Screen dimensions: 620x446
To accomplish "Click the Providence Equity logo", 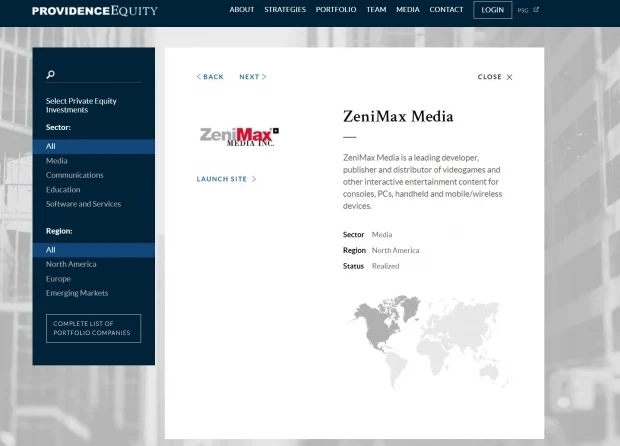I will (95, 11).
